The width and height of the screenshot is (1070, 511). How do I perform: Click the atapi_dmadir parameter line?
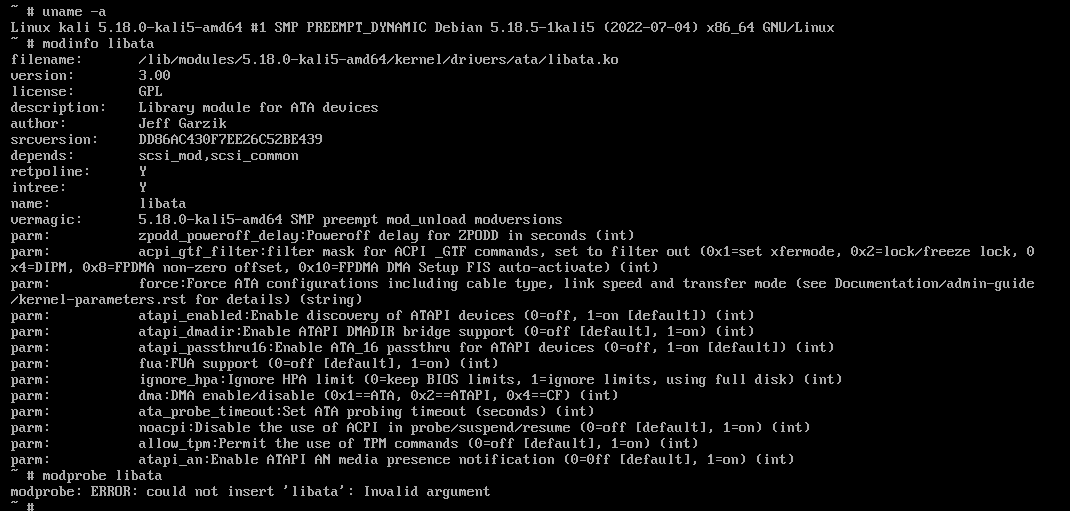446,331
